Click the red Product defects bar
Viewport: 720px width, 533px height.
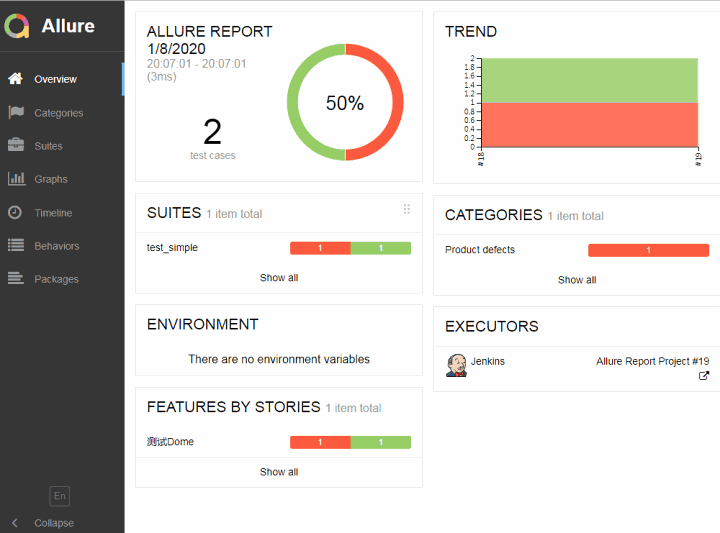[648, 250]
